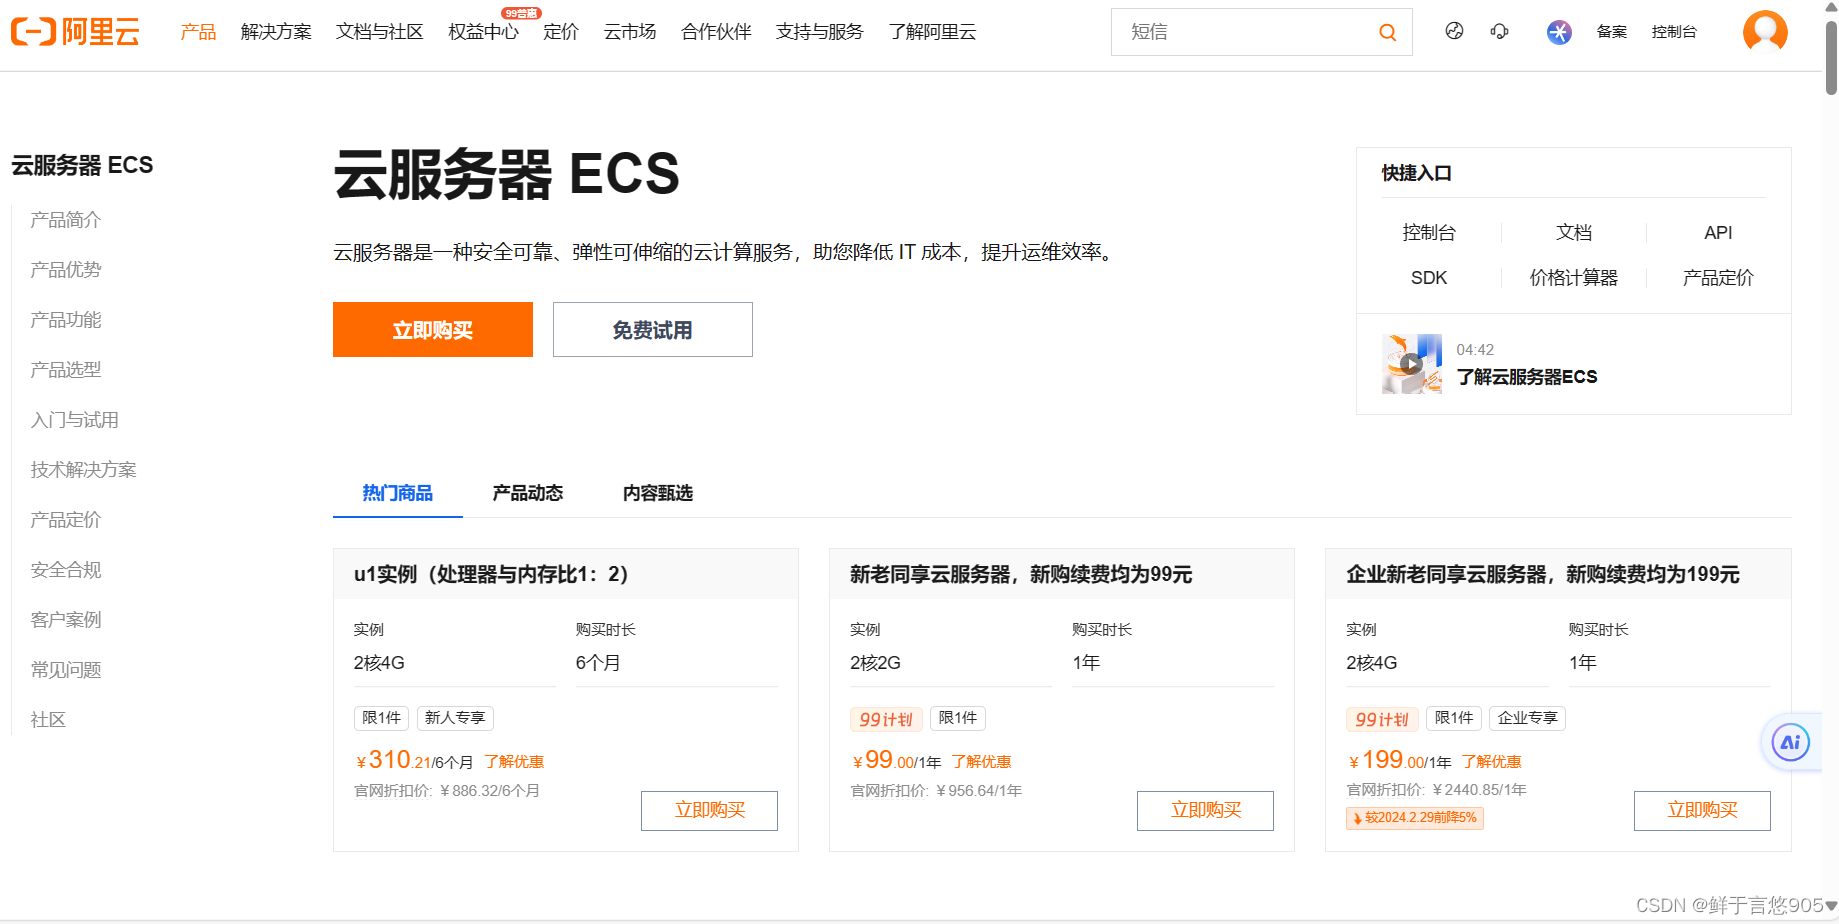Open the 了解阿里云 top menu
The width and height of the screenshot is (1839, 924).
[932, 32]
